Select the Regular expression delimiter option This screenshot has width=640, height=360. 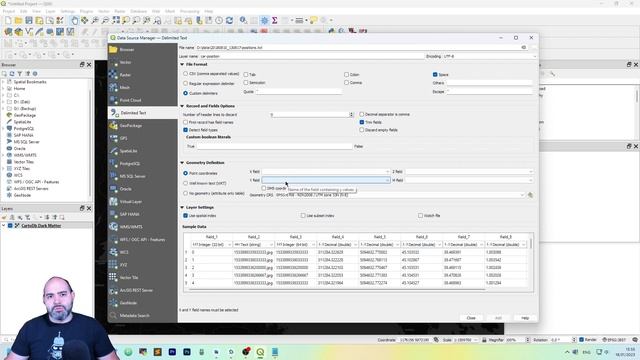pyautogui.click(x=185, y=83)
